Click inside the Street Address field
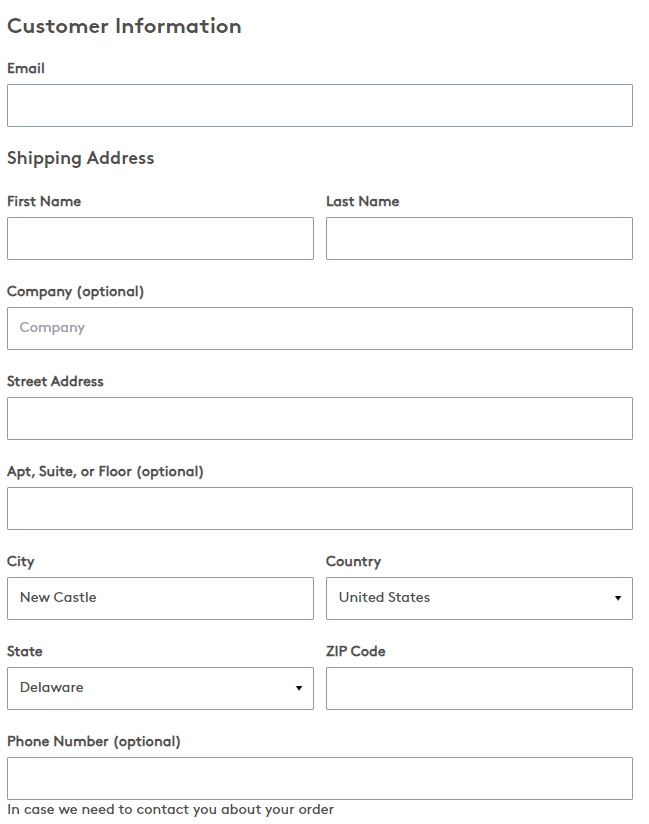The image size is (649, 824). (319, 418)
